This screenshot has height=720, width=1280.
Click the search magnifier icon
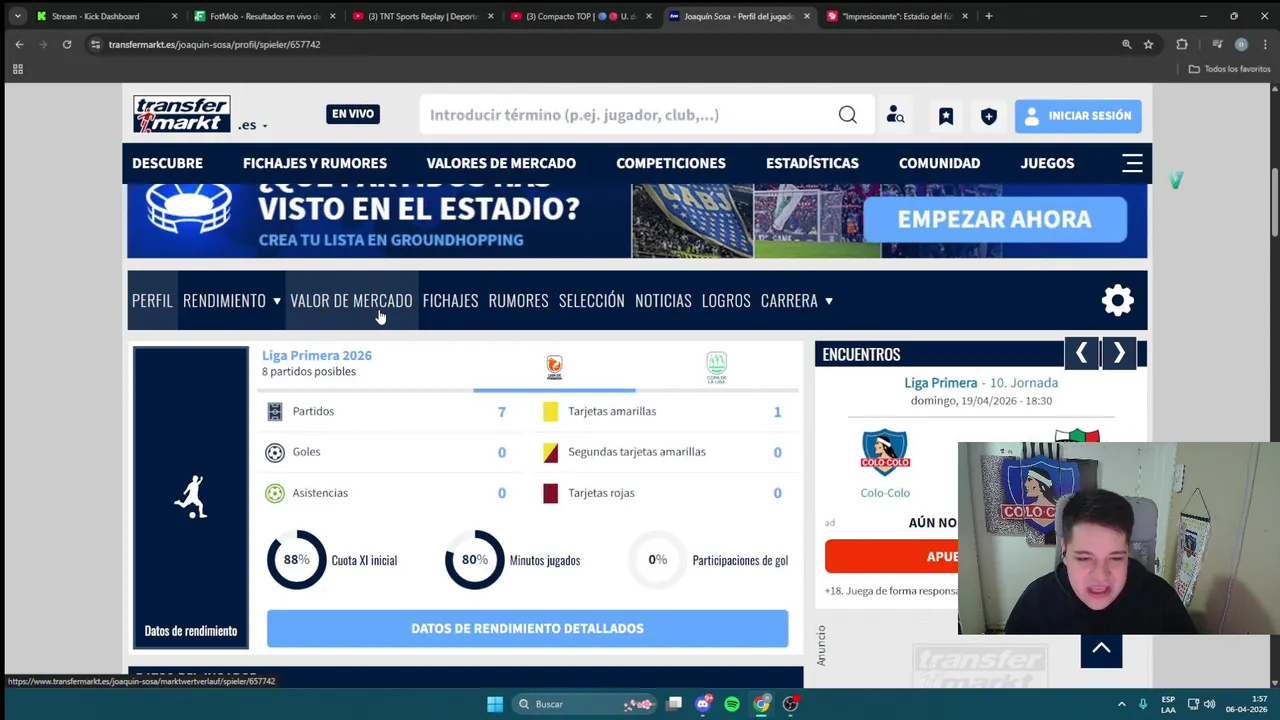848,115
